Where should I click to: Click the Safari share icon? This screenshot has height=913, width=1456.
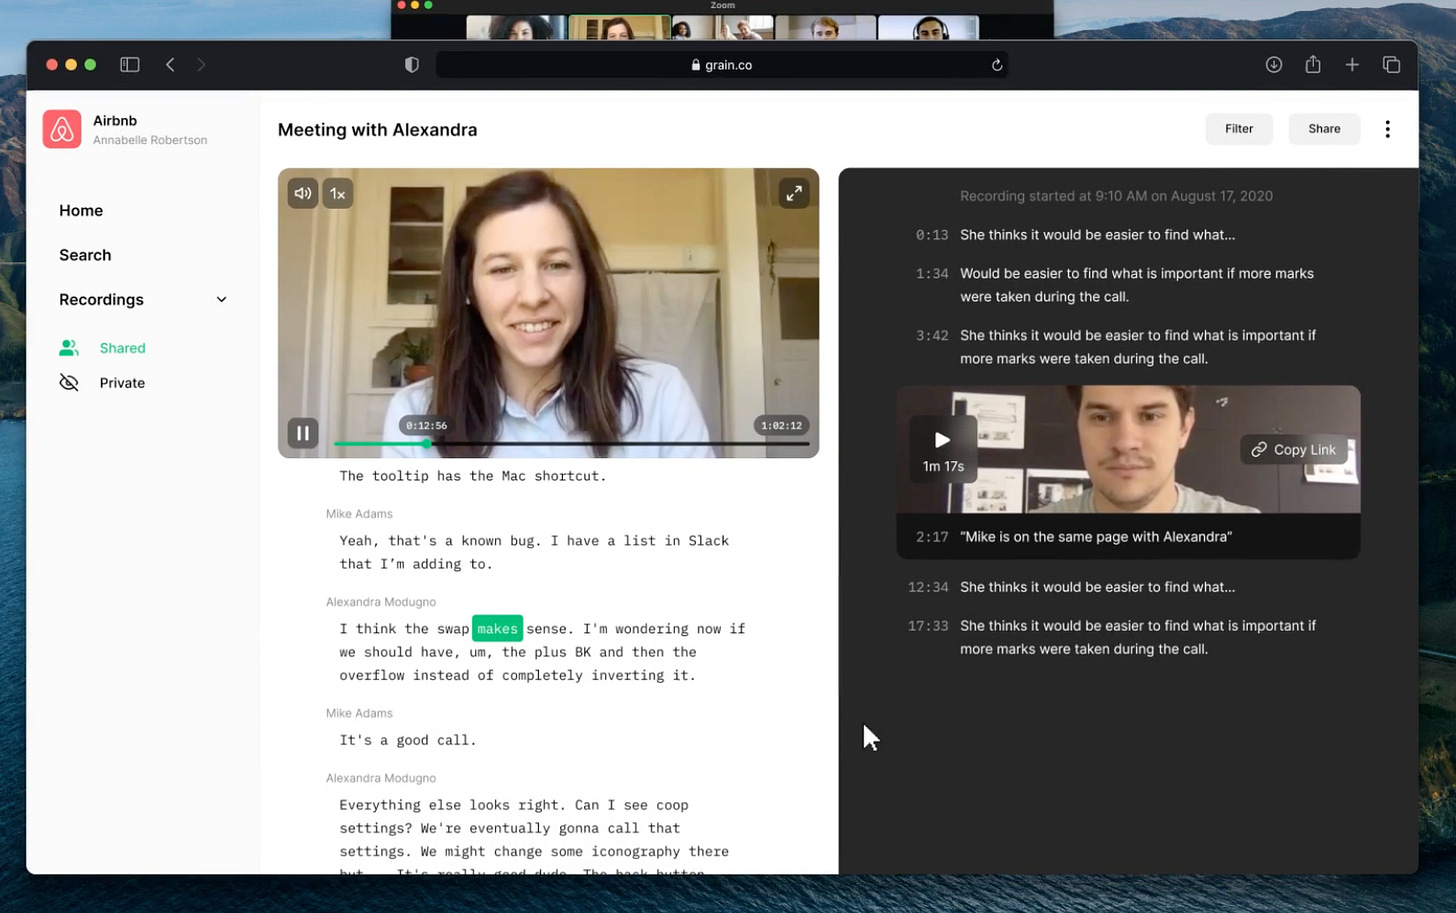point(1313,64)
